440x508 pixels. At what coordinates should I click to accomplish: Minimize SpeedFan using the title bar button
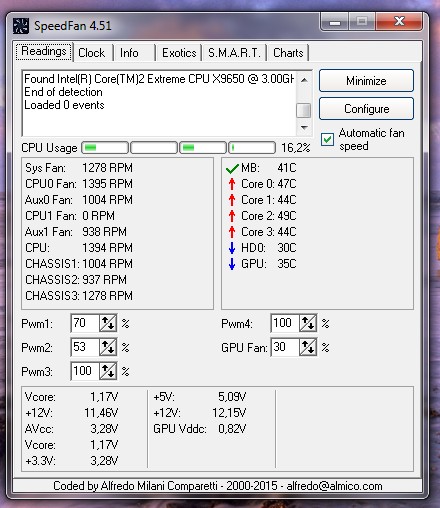335,21
